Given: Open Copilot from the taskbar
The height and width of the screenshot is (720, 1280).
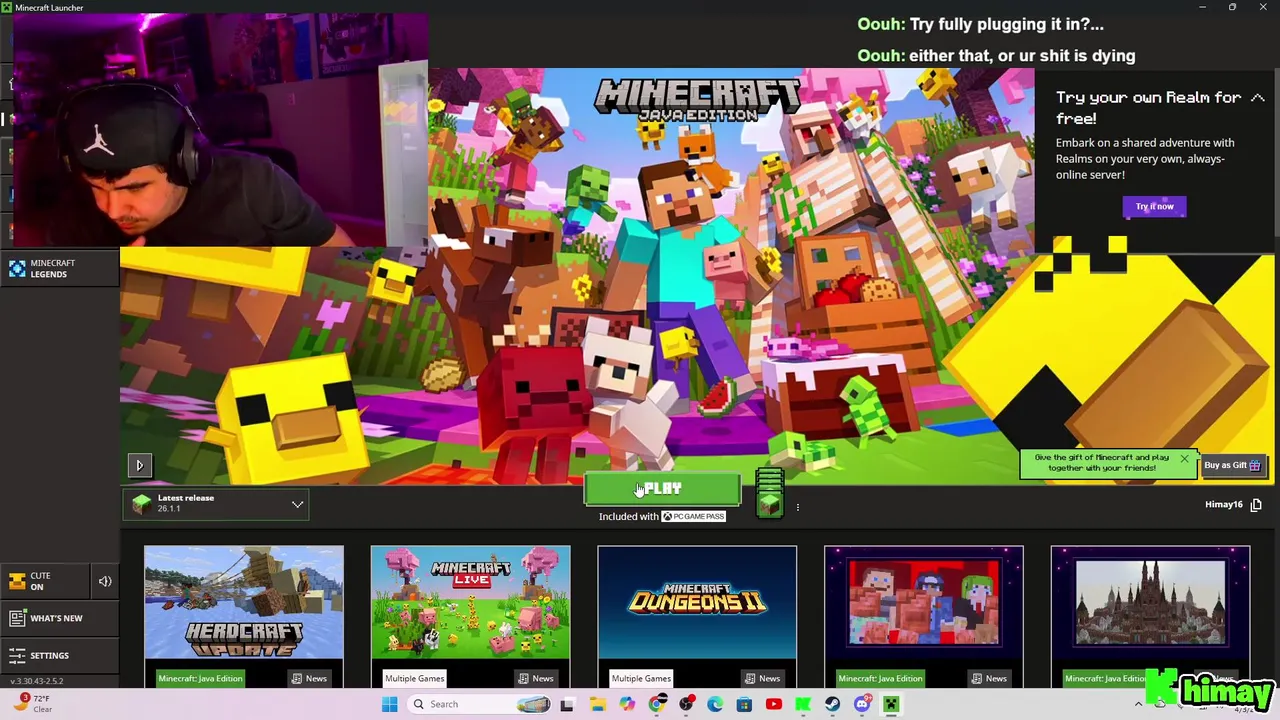Looking at the screenshot, I should (x=626, y=704).
